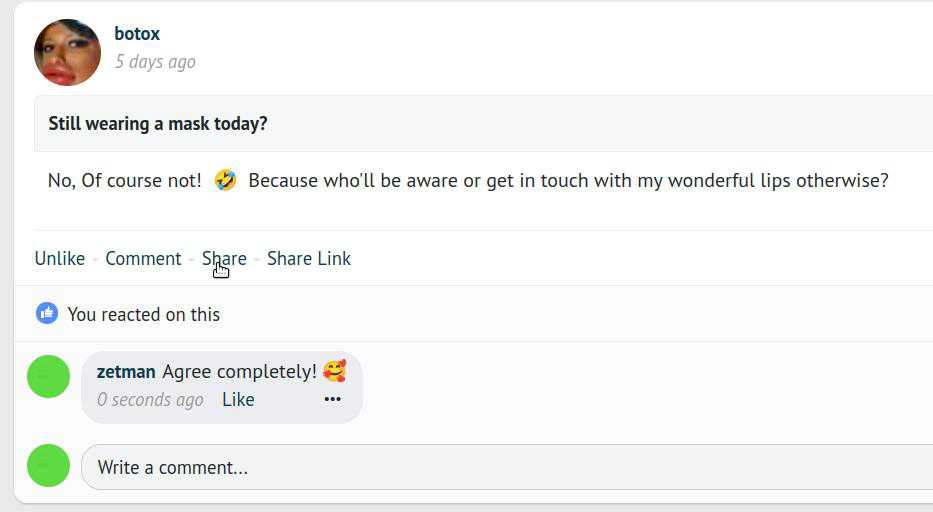Open the "Still wearing a mask today?" post title
The image size is (933, 512).
point(158,124)
